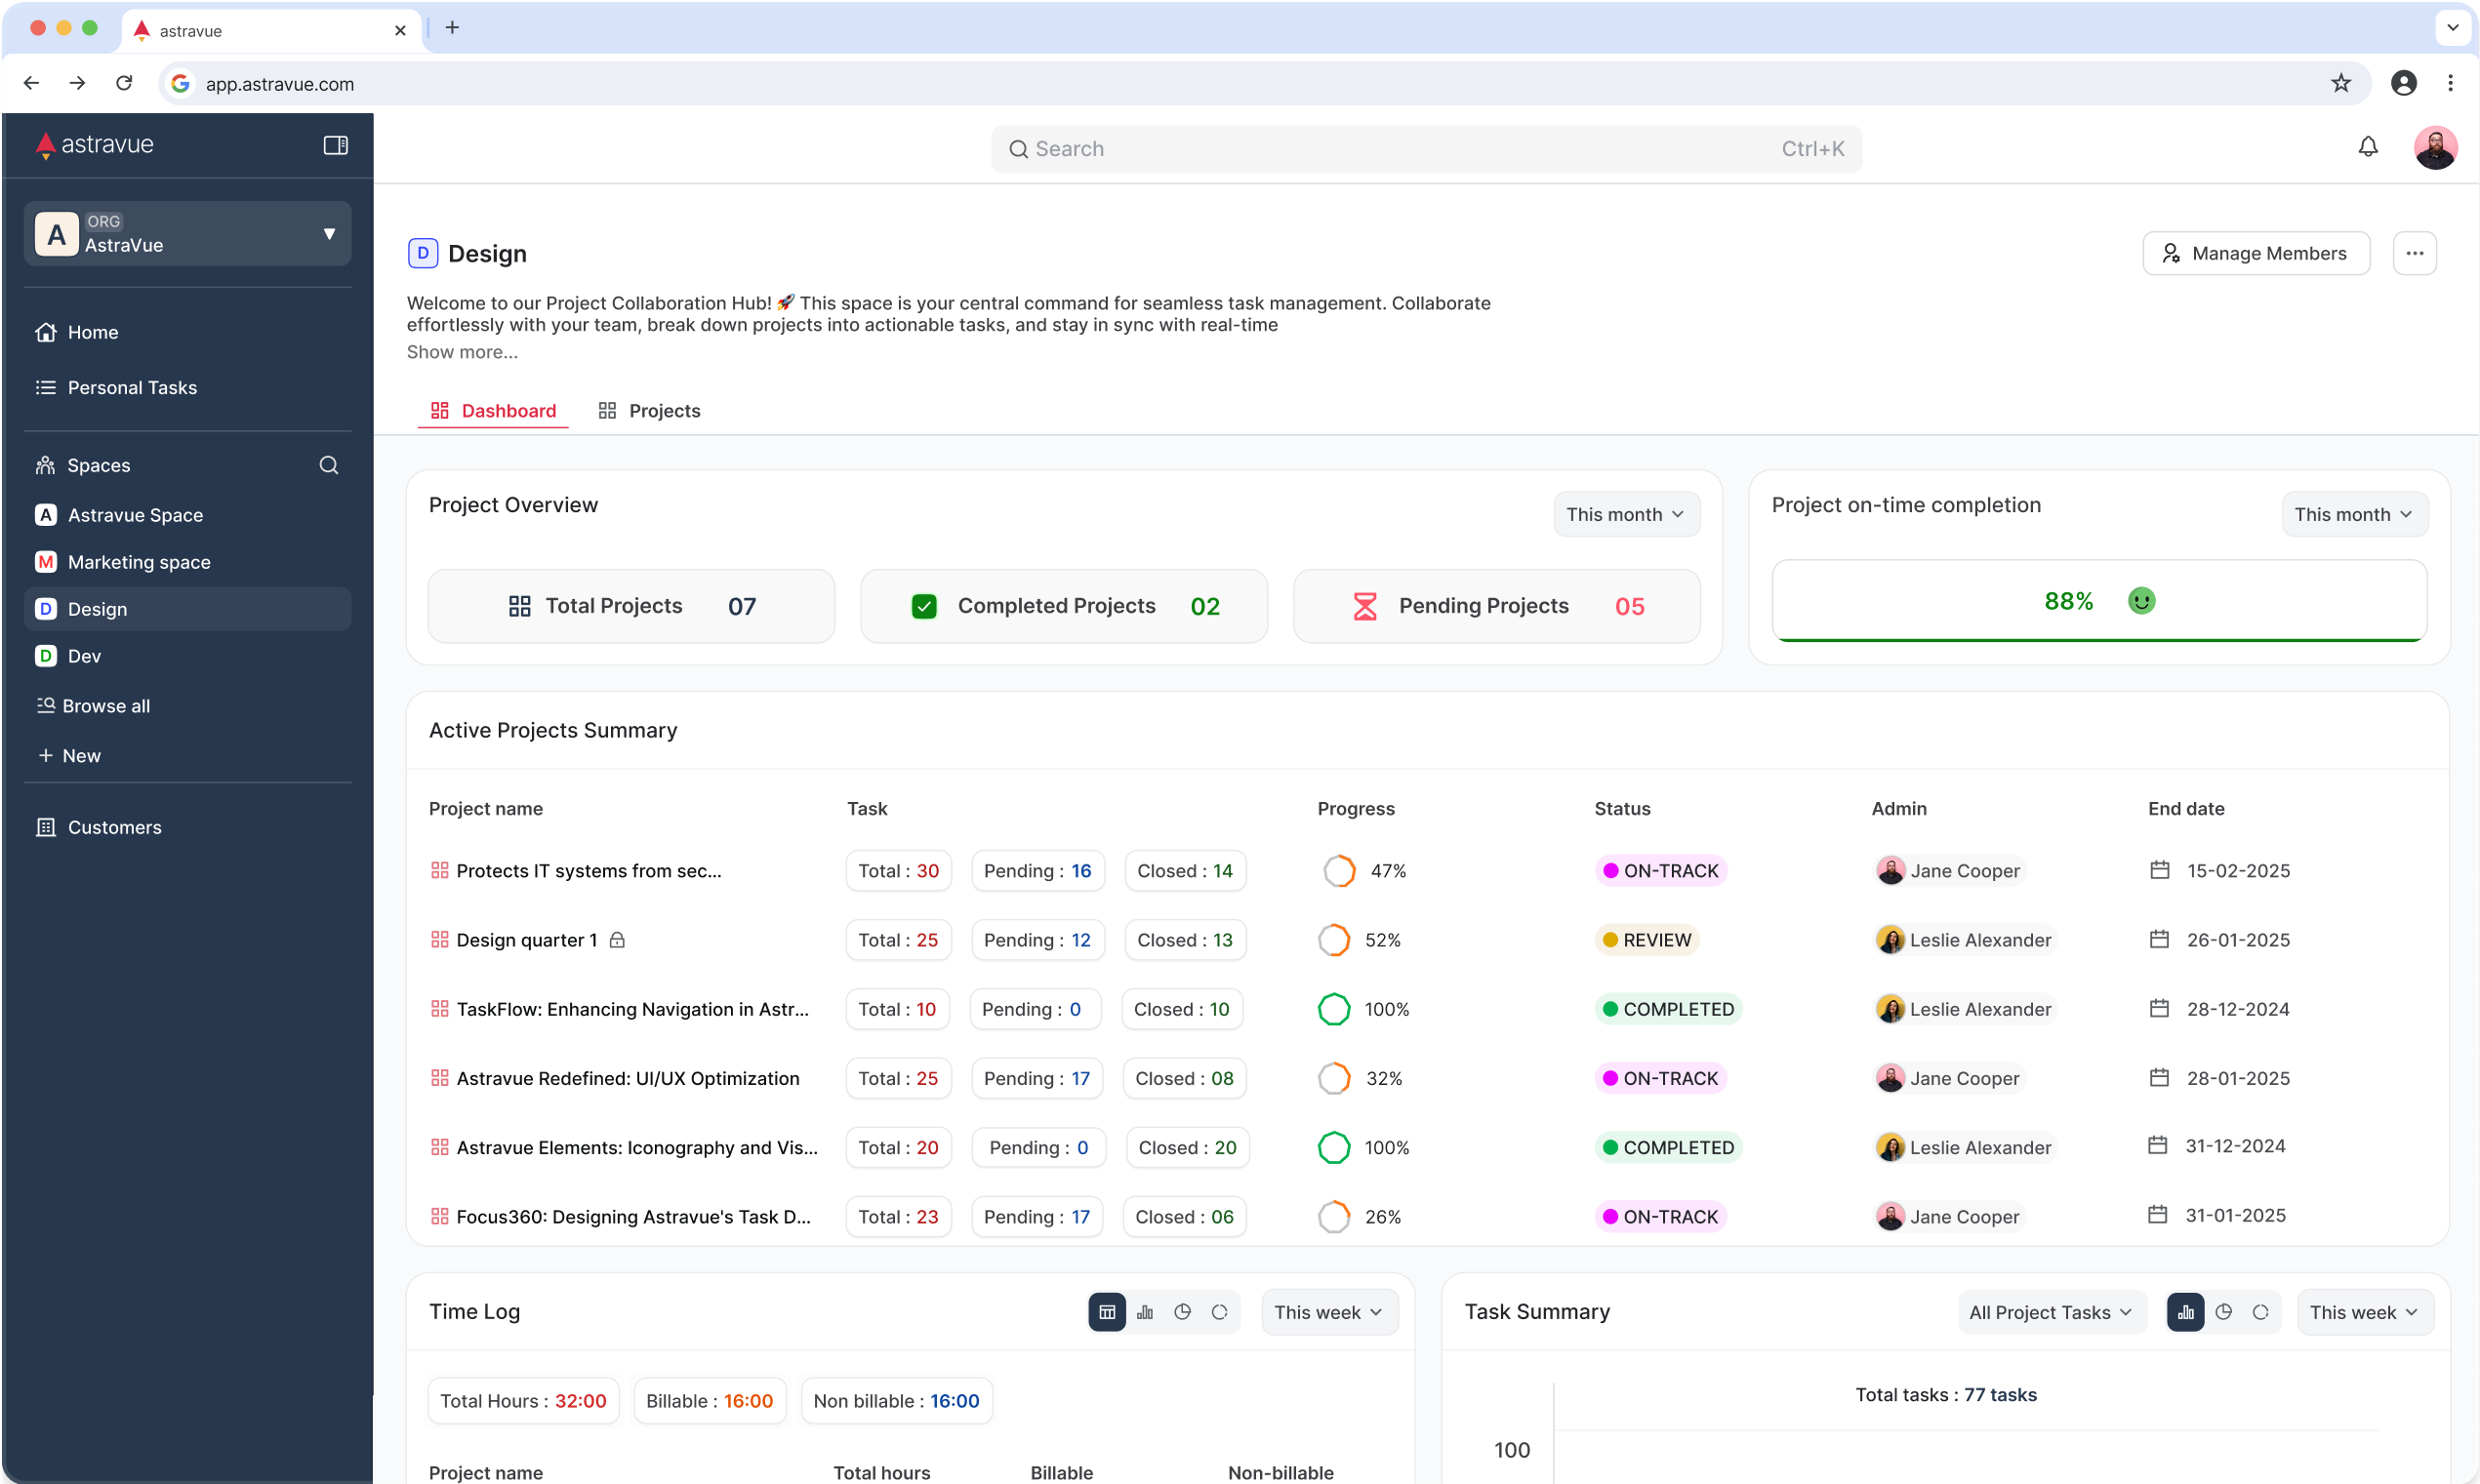
Task: Open the browser three-dot menu
Action: pos(2449,83)
